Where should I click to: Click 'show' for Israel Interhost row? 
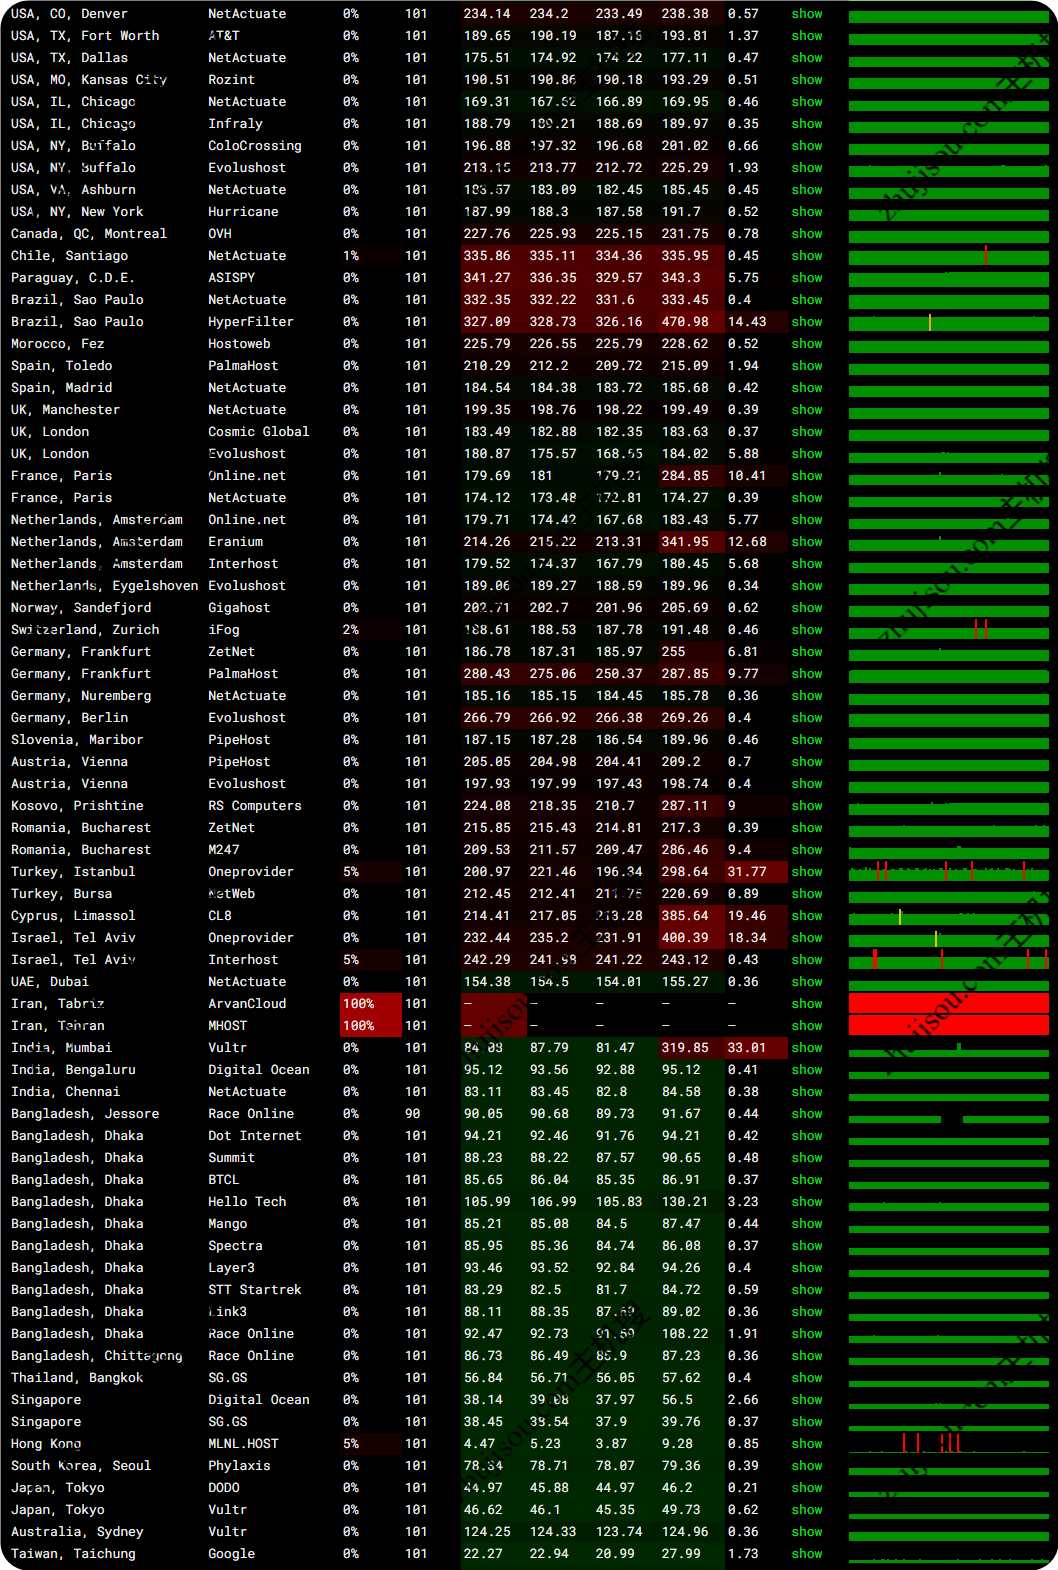tap(806, 960)
